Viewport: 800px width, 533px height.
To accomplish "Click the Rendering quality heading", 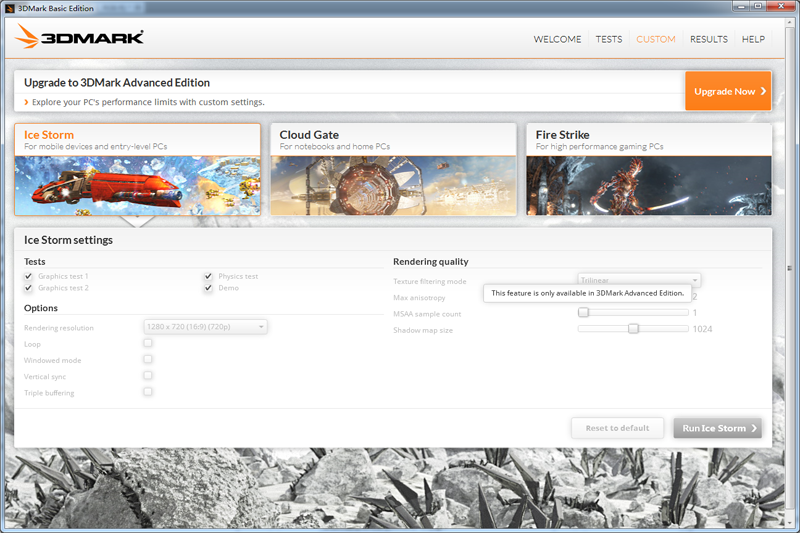I will tap(431, 262).
